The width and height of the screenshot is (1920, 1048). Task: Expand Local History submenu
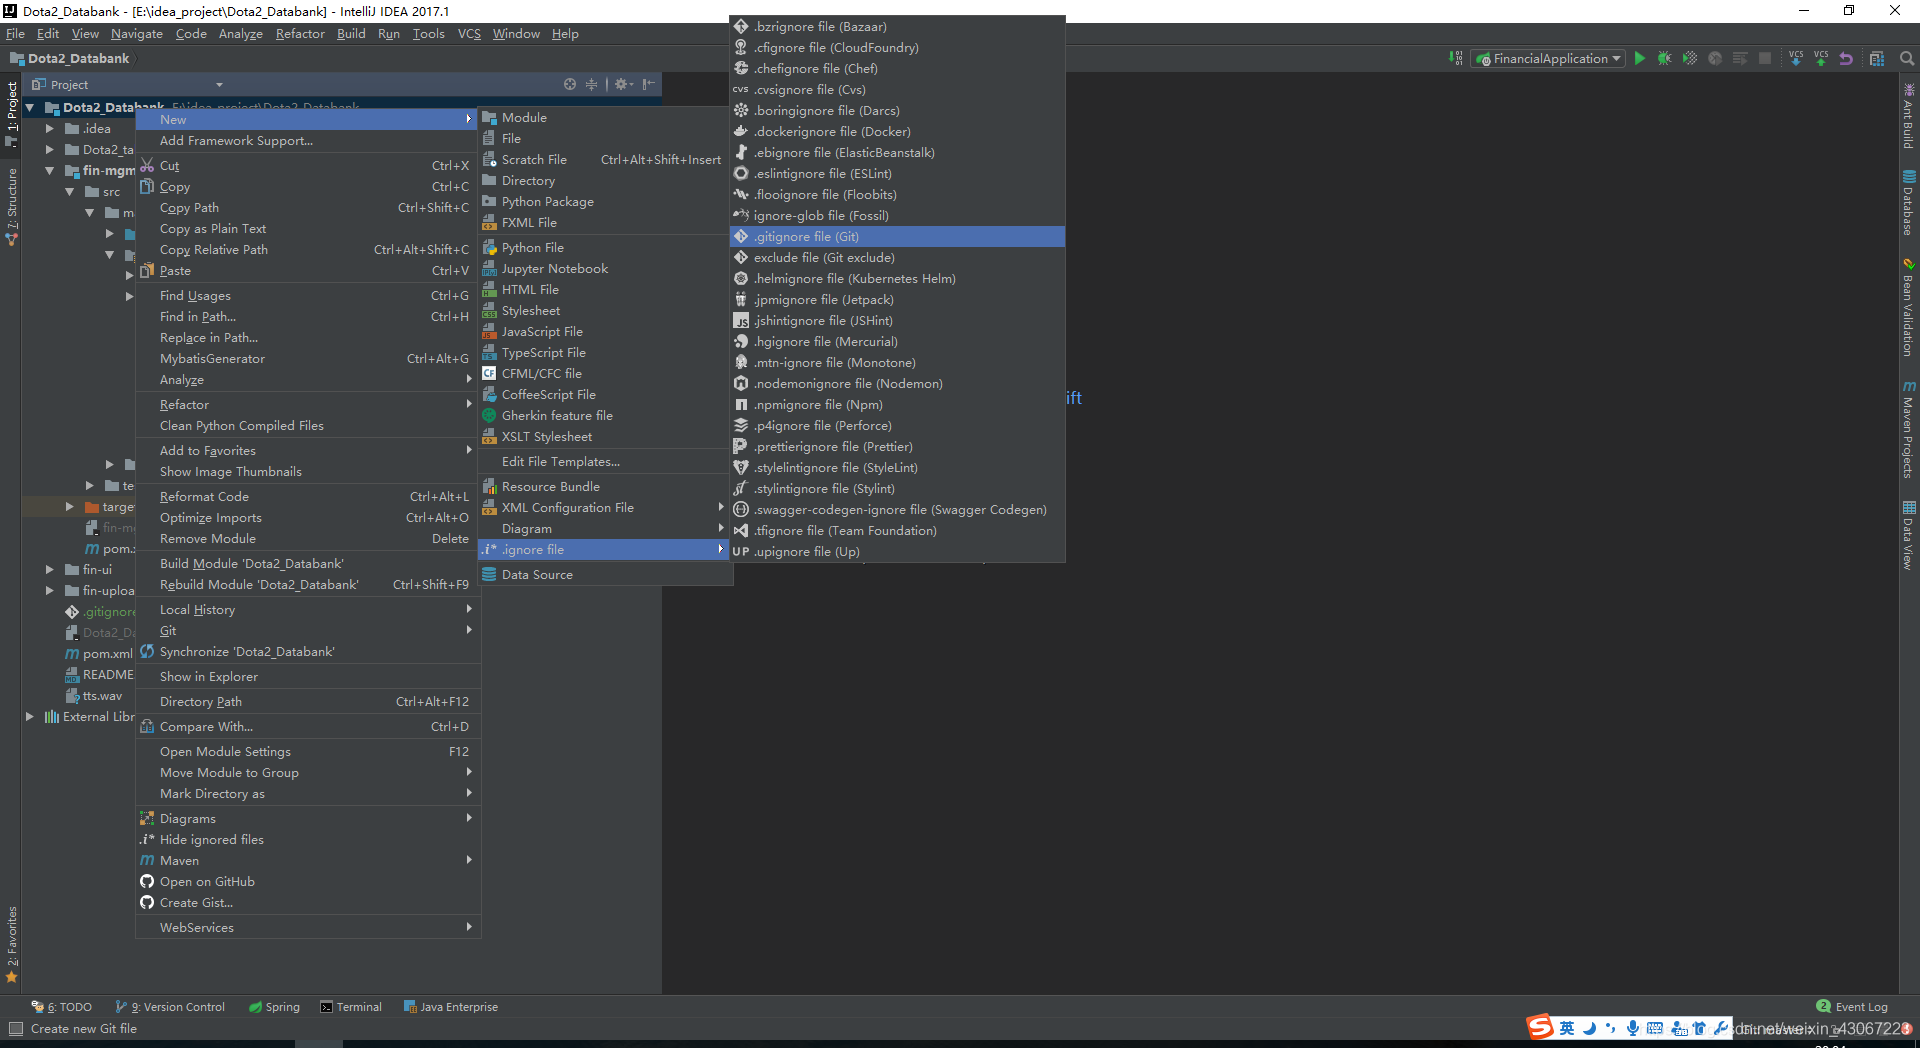[308, 610]
